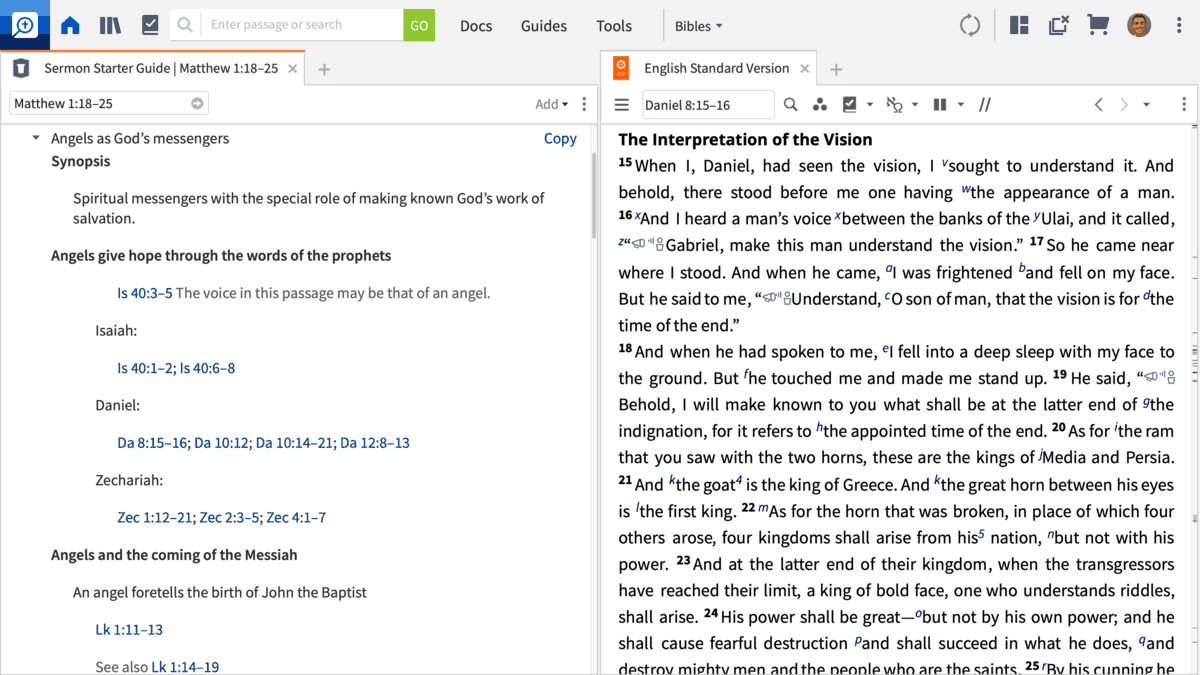Click the sync refresh icon
The image size is (1200, 675).
pyautogui.click(x=970, y=26)
